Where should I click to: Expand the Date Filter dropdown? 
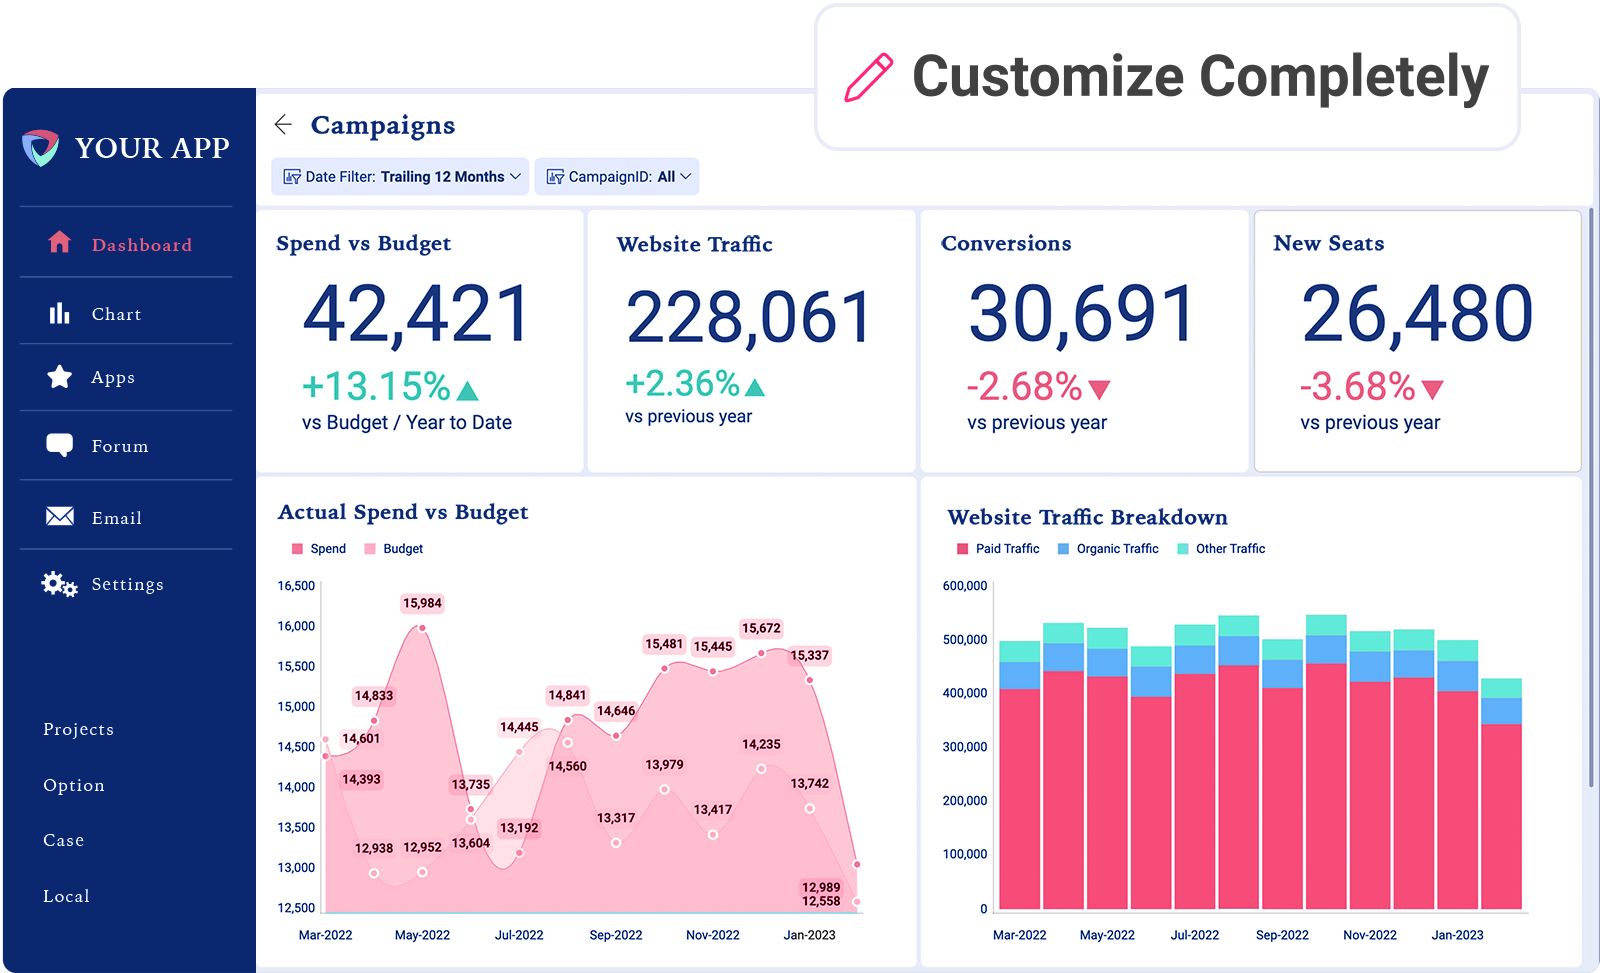pyautogui.click(x=400, y=177)
